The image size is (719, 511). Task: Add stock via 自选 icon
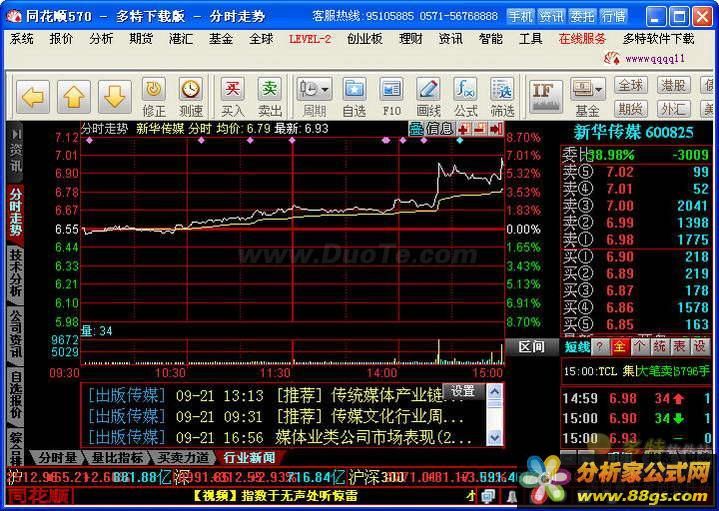(354, 97)
